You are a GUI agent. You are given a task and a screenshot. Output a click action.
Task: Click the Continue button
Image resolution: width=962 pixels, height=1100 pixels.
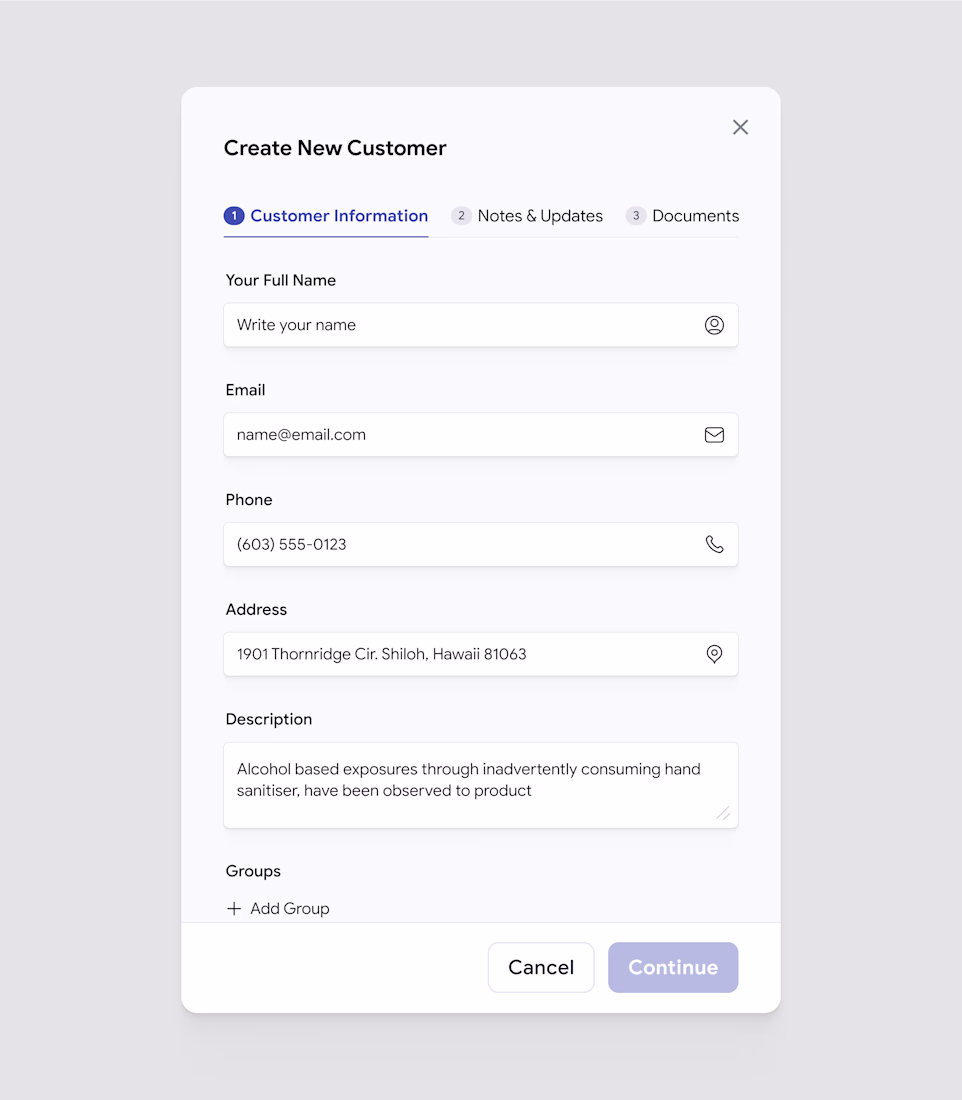pyautogui.click(x=673, y=967)
